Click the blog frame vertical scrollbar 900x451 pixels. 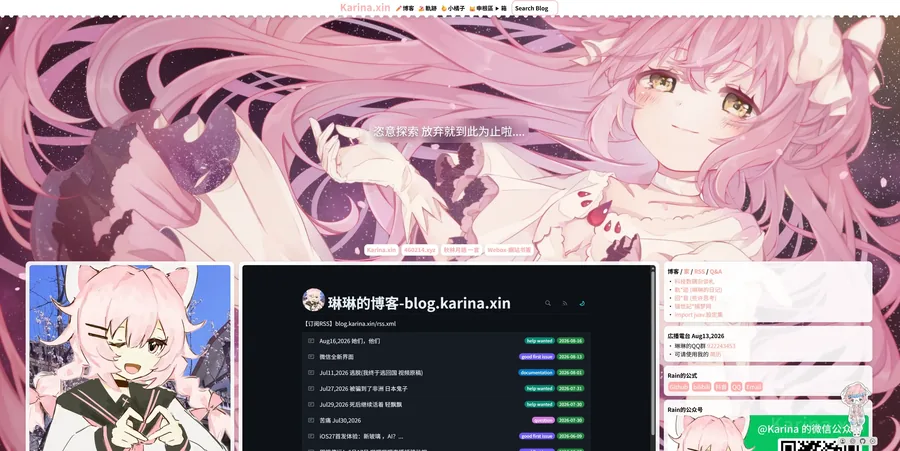[653, 351]
